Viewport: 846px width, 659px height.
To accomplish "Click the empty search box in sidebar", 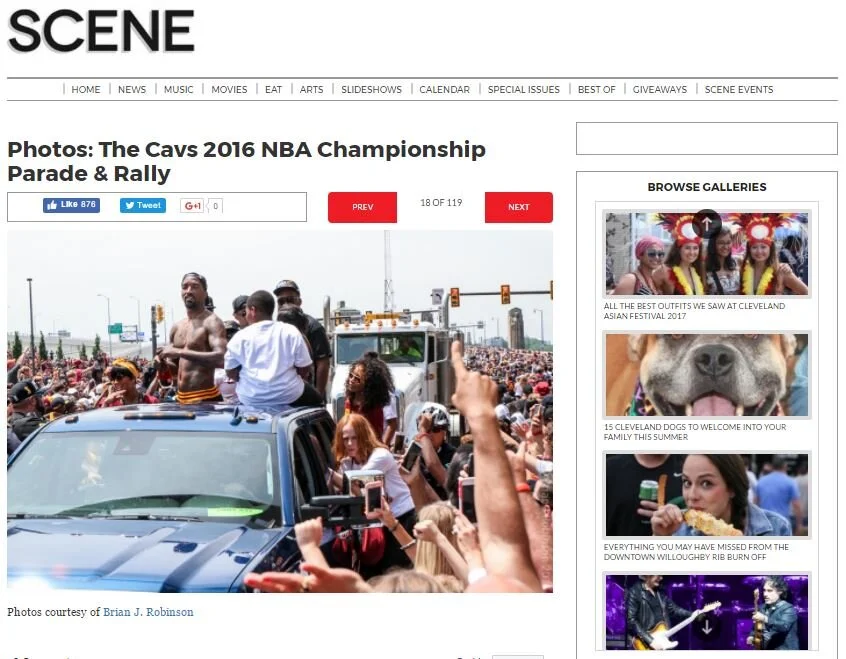I will coord(707,139).
